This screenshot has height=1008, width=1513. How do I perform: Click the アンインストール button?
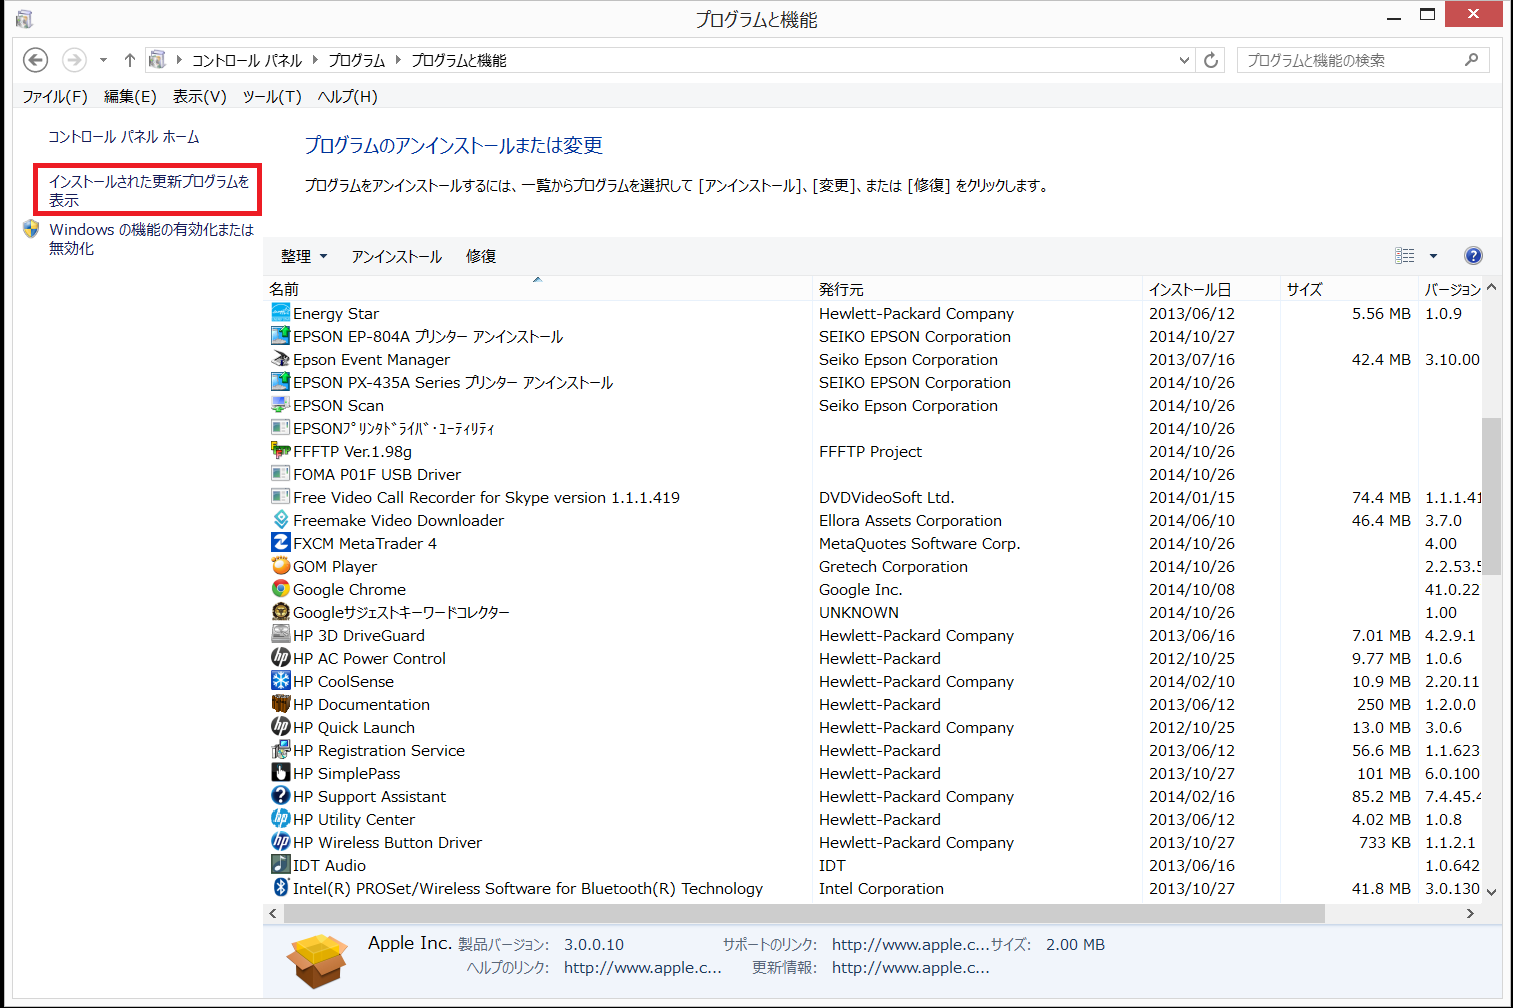(x=397, y=257)
